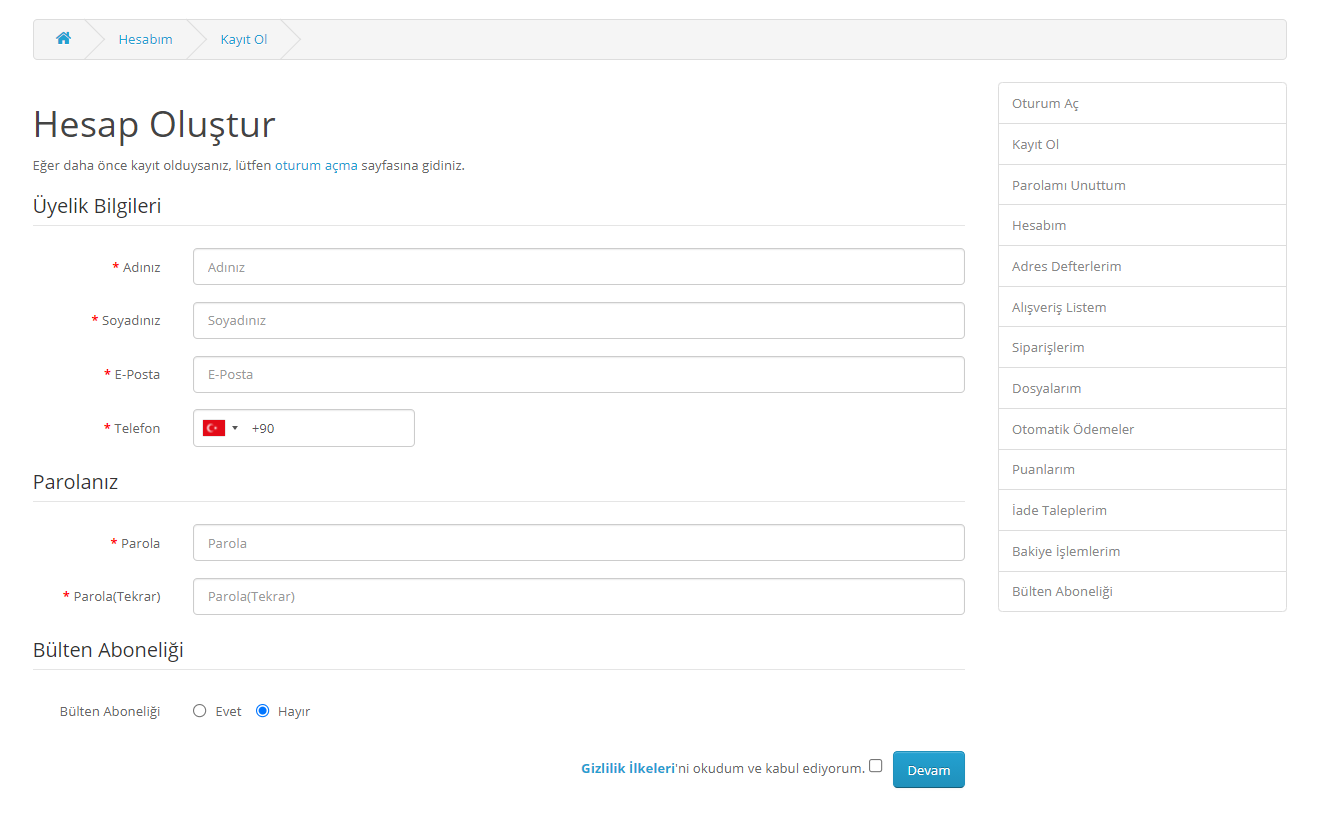Focus the E-Posta input field
Viewport: 1318px width, 816px height.
point(579,374)
